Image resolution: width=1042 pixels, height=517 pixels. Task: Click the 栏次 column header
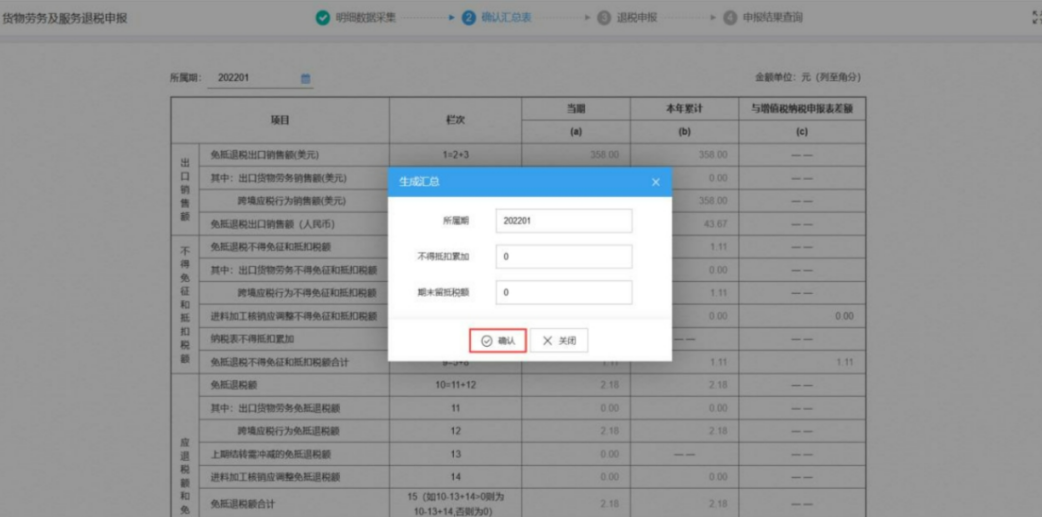[x=455, y=120]
